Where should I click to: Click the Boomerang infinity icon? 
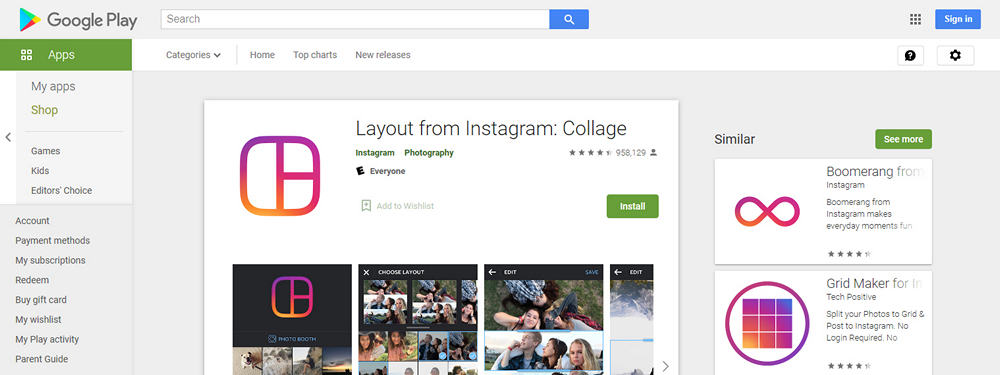coord(767,211)
